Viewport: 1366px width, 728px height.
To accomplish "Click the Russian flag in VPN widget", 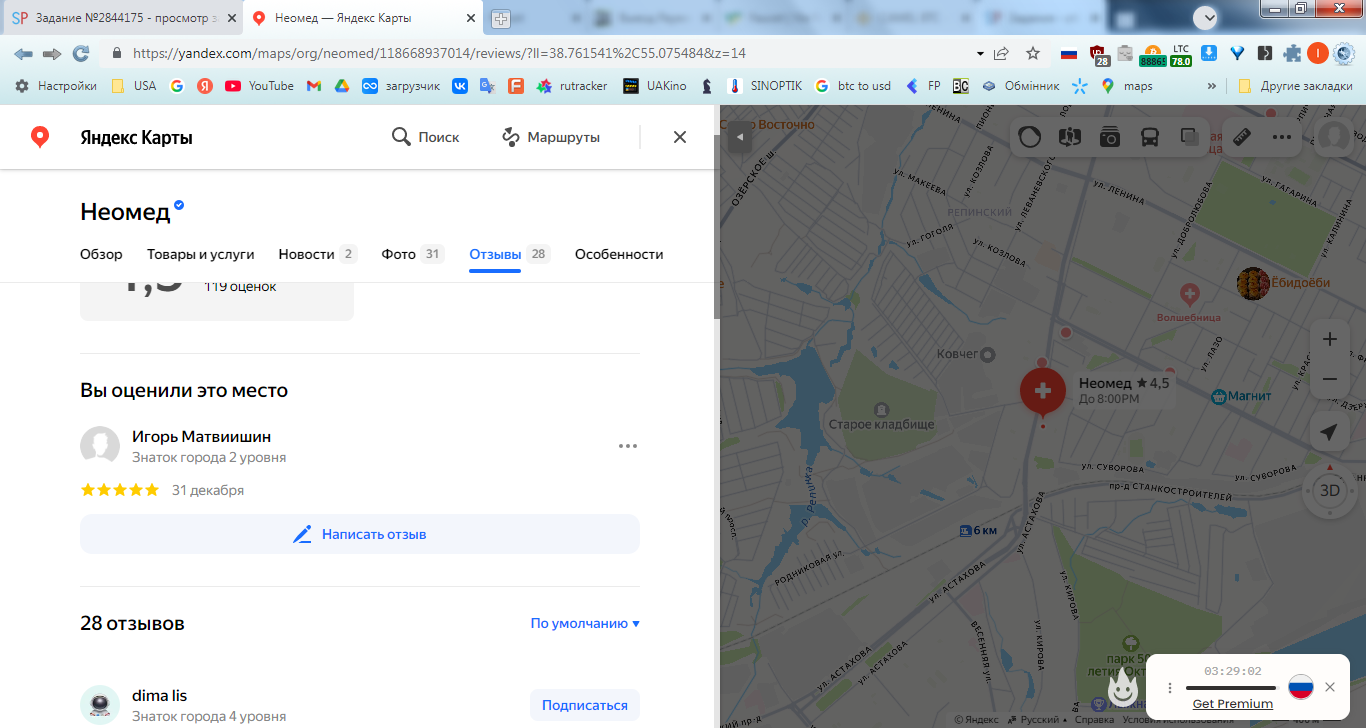I will pos(1300,687).
